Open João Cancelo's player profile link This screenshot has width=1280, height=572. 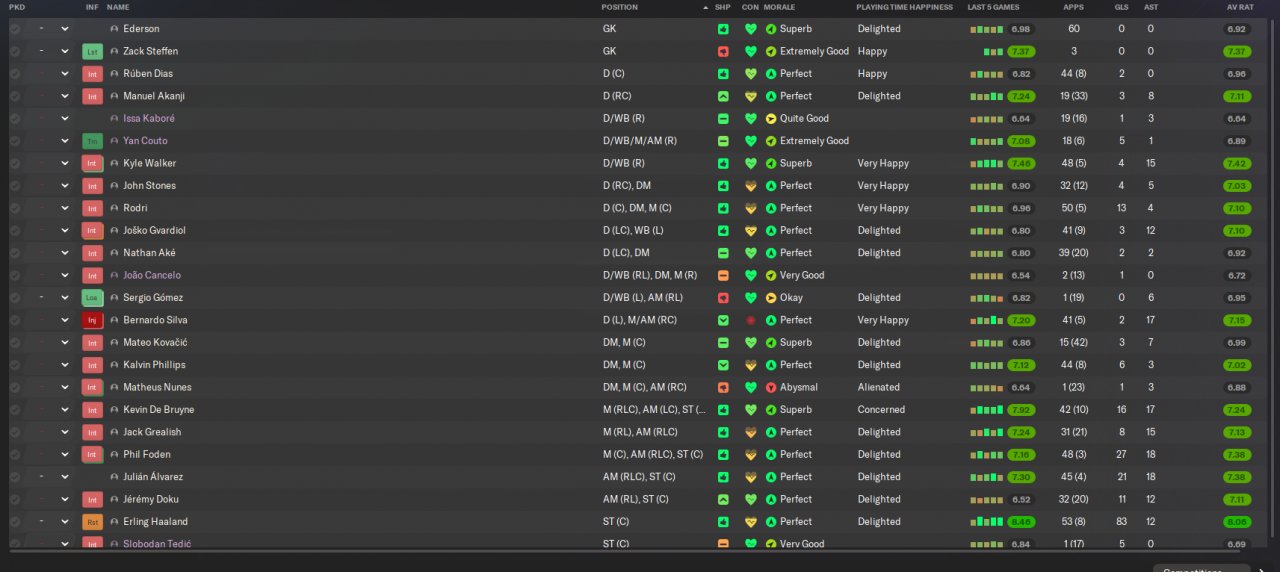[x=152, y=275]
